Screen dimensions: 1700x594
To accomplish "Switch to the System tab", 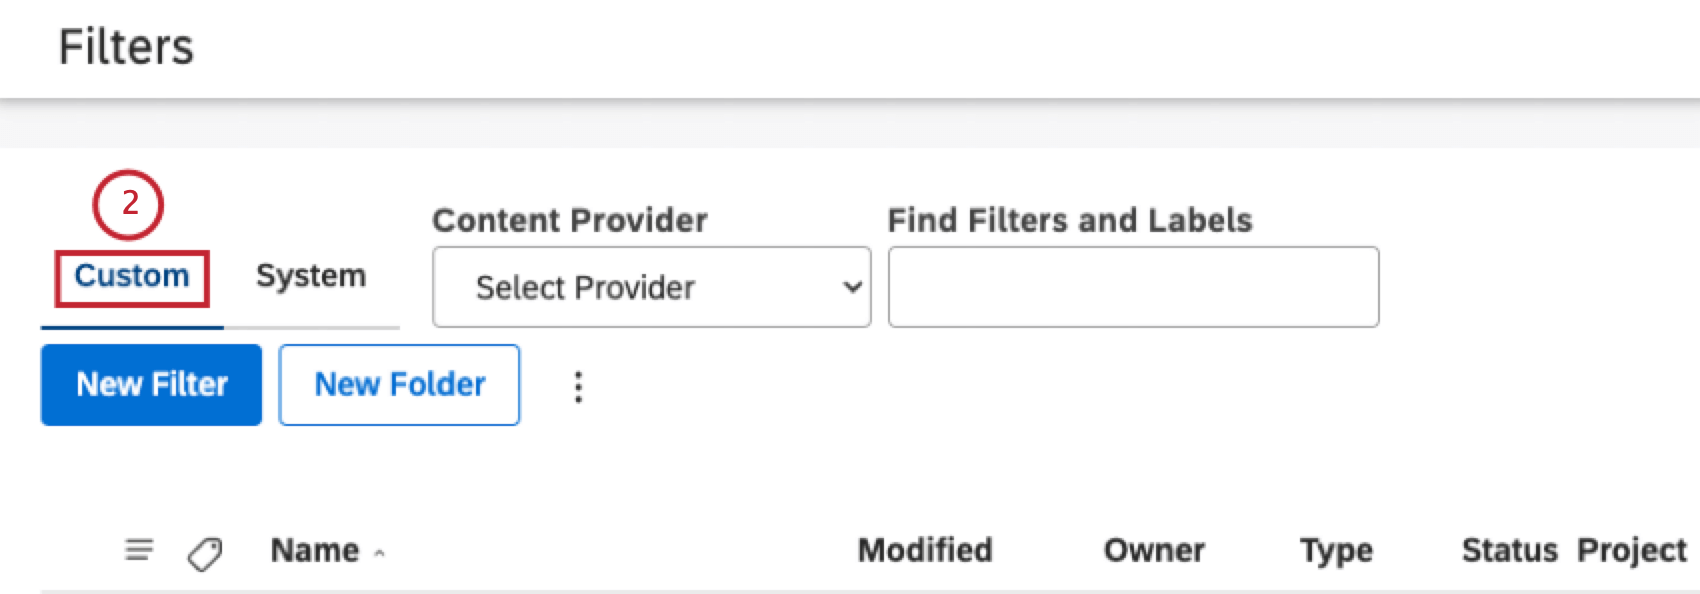I will click(311, 276).
